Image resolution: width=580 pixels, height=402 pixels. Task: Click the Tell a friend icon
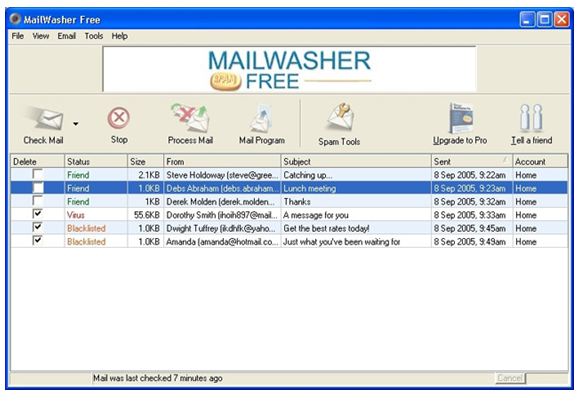tap(531, 118)
